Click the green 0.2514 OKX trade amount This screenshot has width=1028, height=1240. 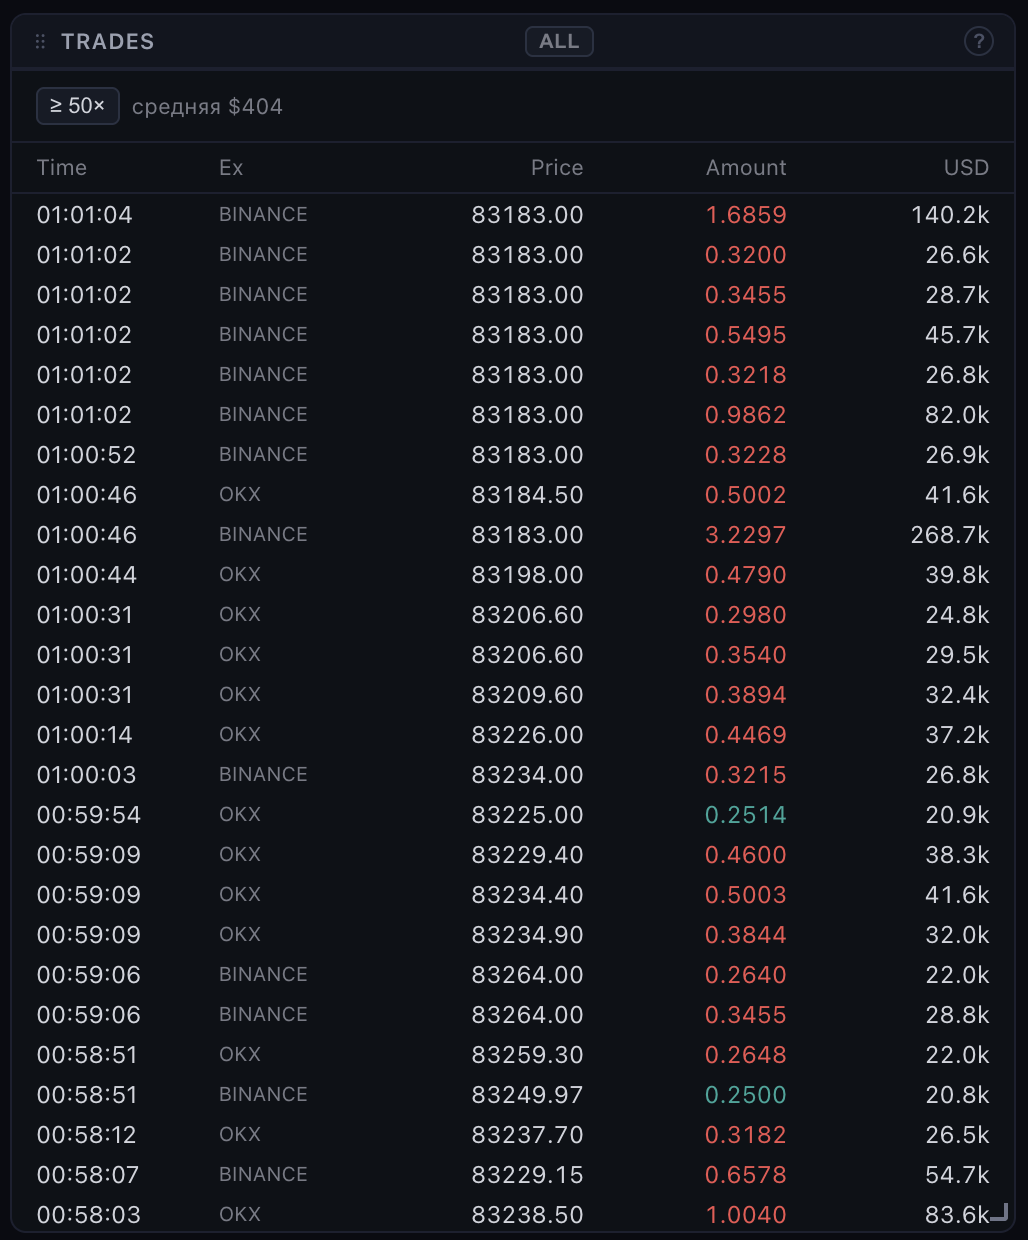pyautogui.click(x=746, y=815)
